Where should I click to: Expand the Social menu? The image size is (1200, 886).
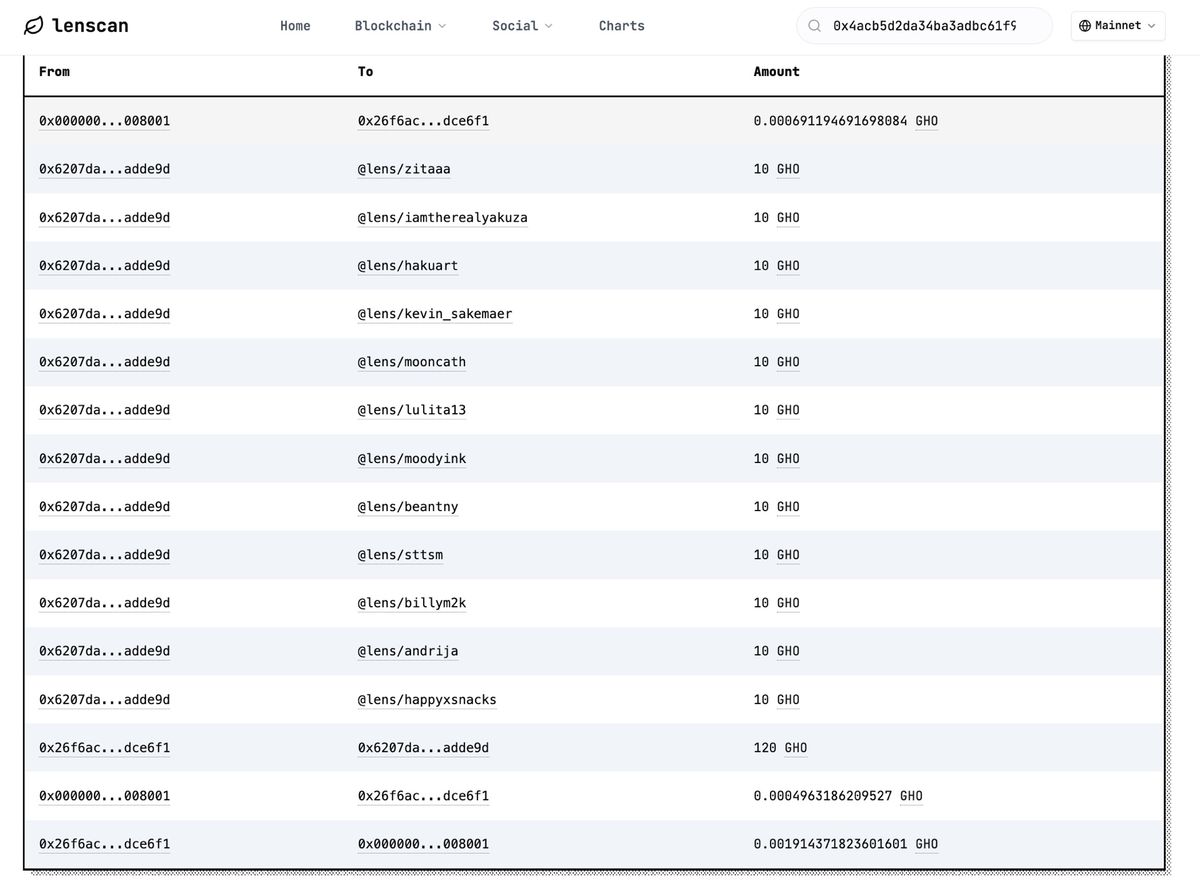coord(522,26)
